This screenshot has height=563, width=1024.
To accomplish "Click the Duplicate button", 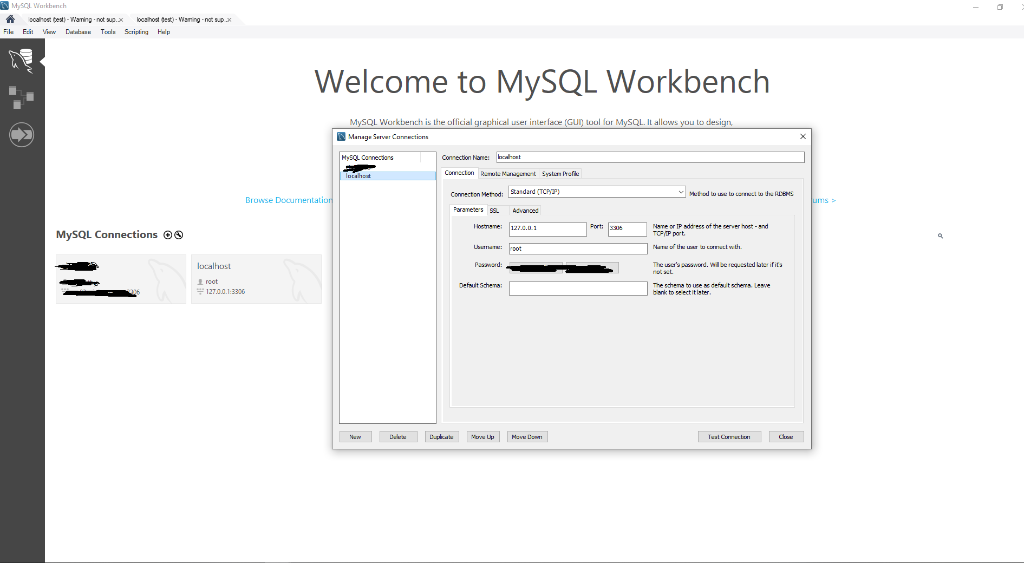I will point(441,437).
